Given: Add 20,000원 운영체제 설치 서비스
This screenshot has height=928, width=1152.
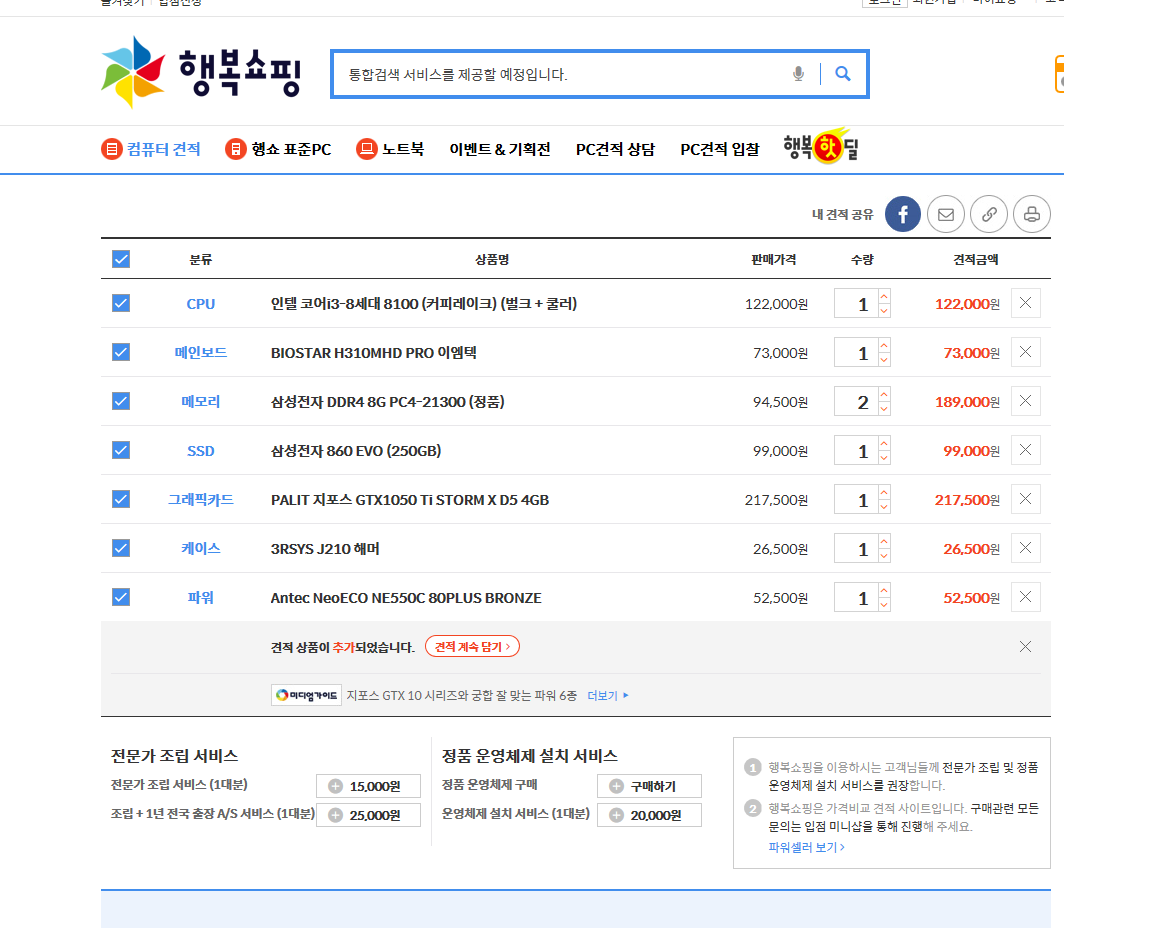Looking at the screenshot, I should click(649, 815).
